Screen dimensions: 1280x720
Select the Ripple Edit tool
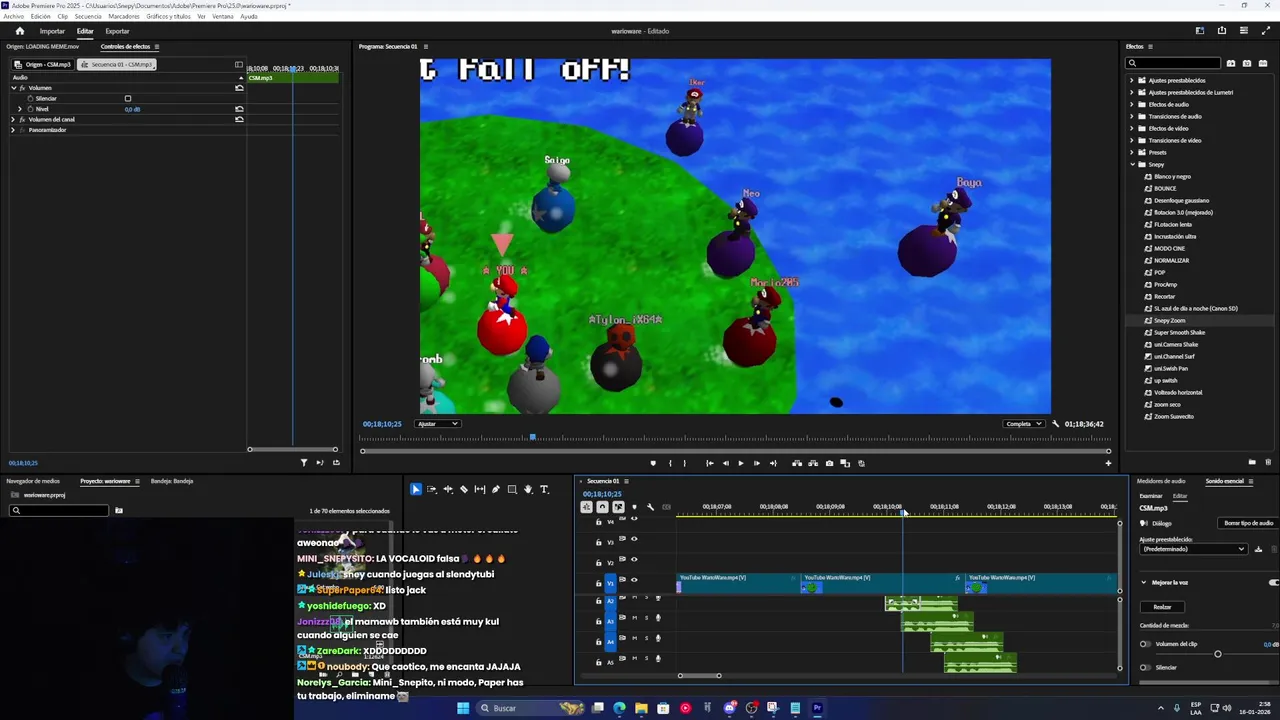coord(448,489)
